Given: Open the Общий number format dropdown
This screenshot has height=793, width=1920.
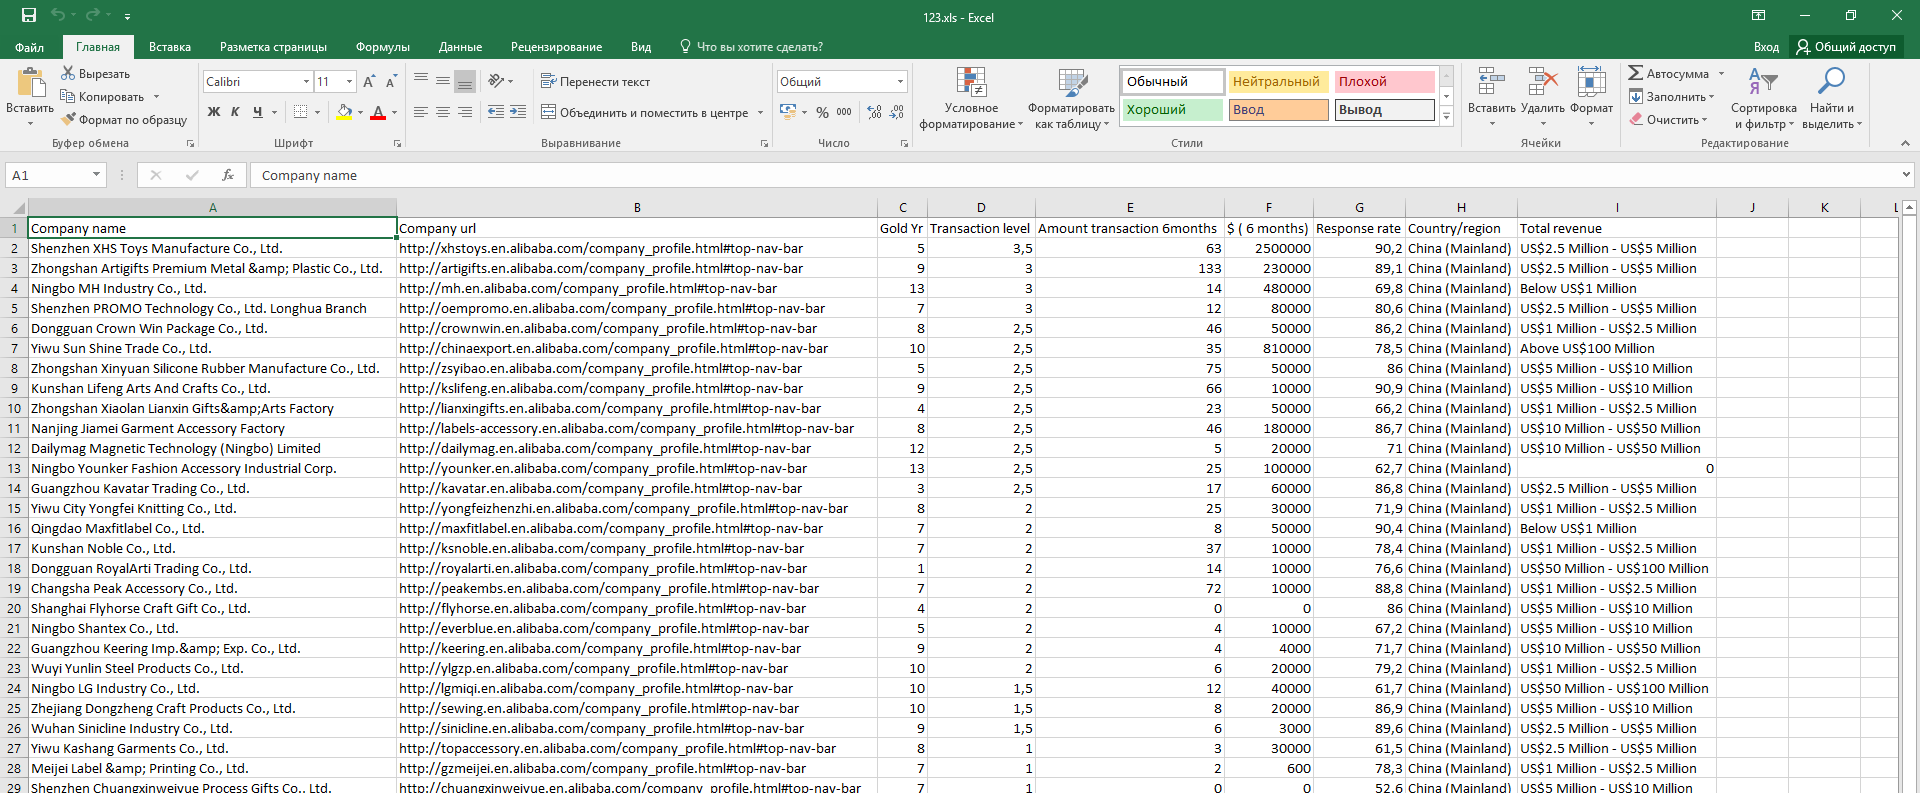Looking at the screenshot, I should tap(900, 82).
